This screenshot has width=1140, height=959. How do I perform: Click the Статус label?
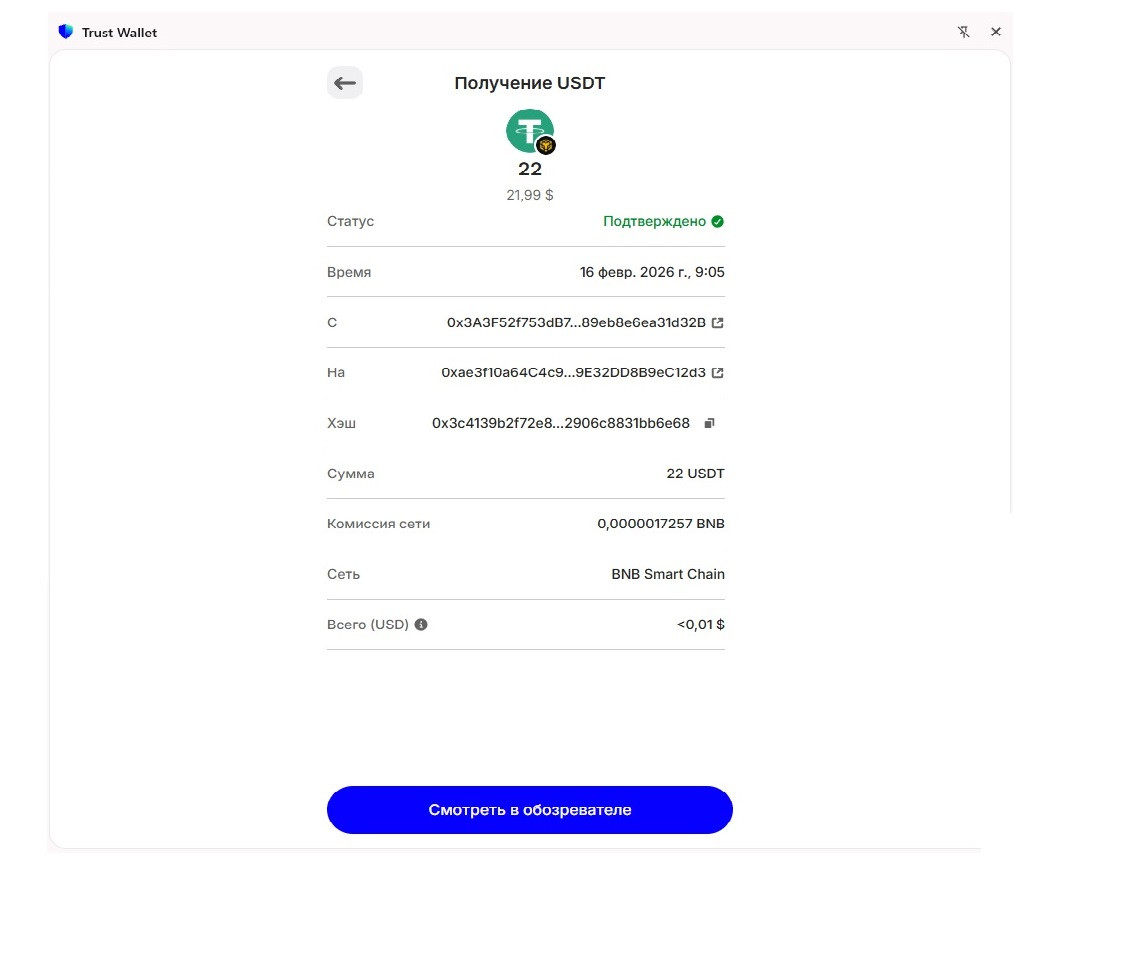pyautogui.click(x=350, y=221)
